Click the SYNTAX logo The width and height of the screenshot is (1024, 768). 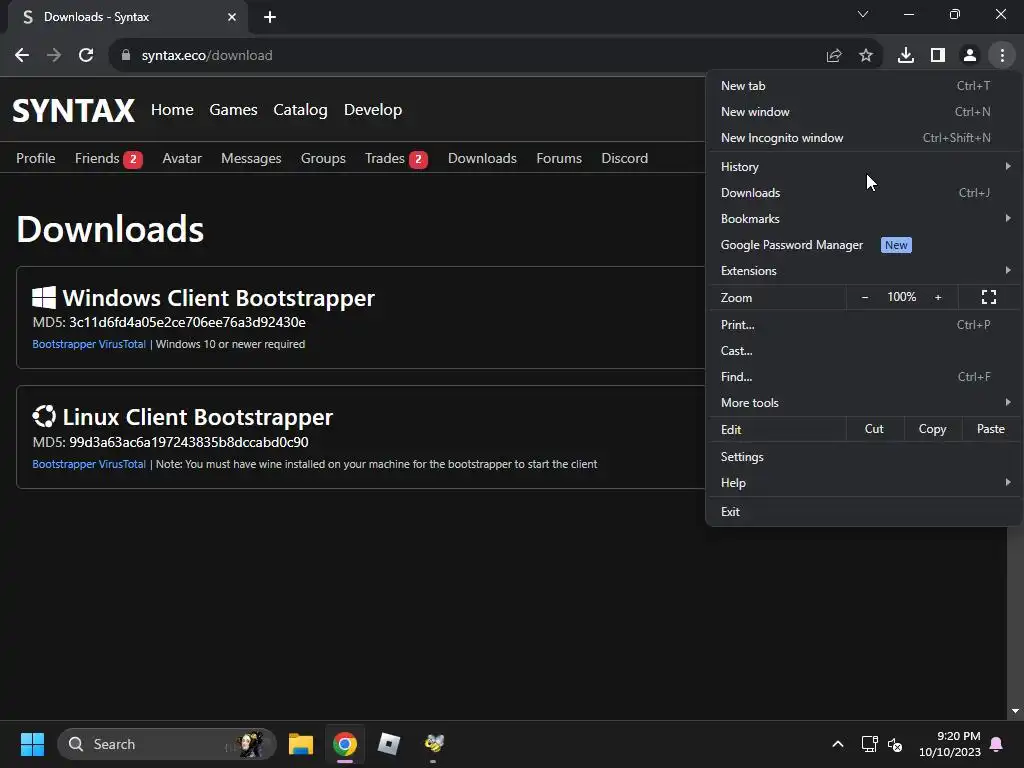coord(74,110)
